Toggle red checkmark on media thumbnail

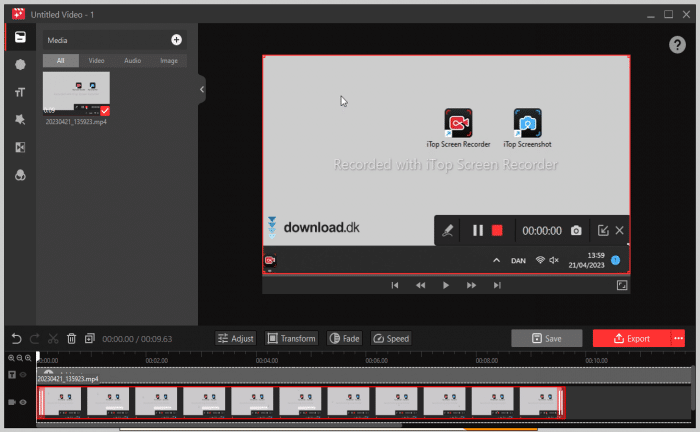105,111
